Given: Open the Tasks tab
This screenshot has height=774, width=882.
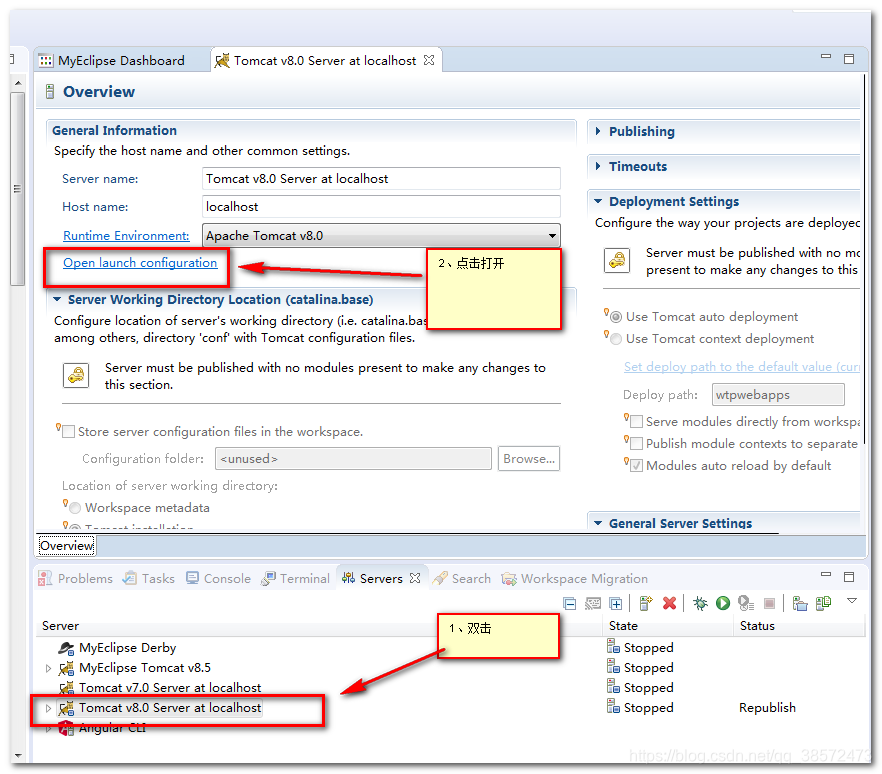Looking at the screenshot, I should (150, 578).
